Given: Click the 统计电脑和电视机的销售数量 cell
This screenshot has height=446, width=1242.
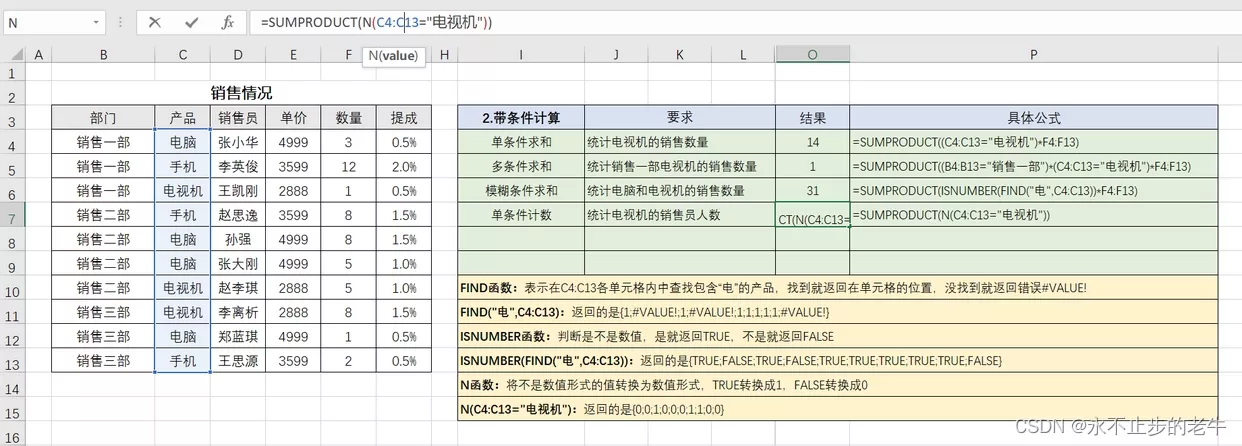Looking at the screenshot, I should point(680,190).
